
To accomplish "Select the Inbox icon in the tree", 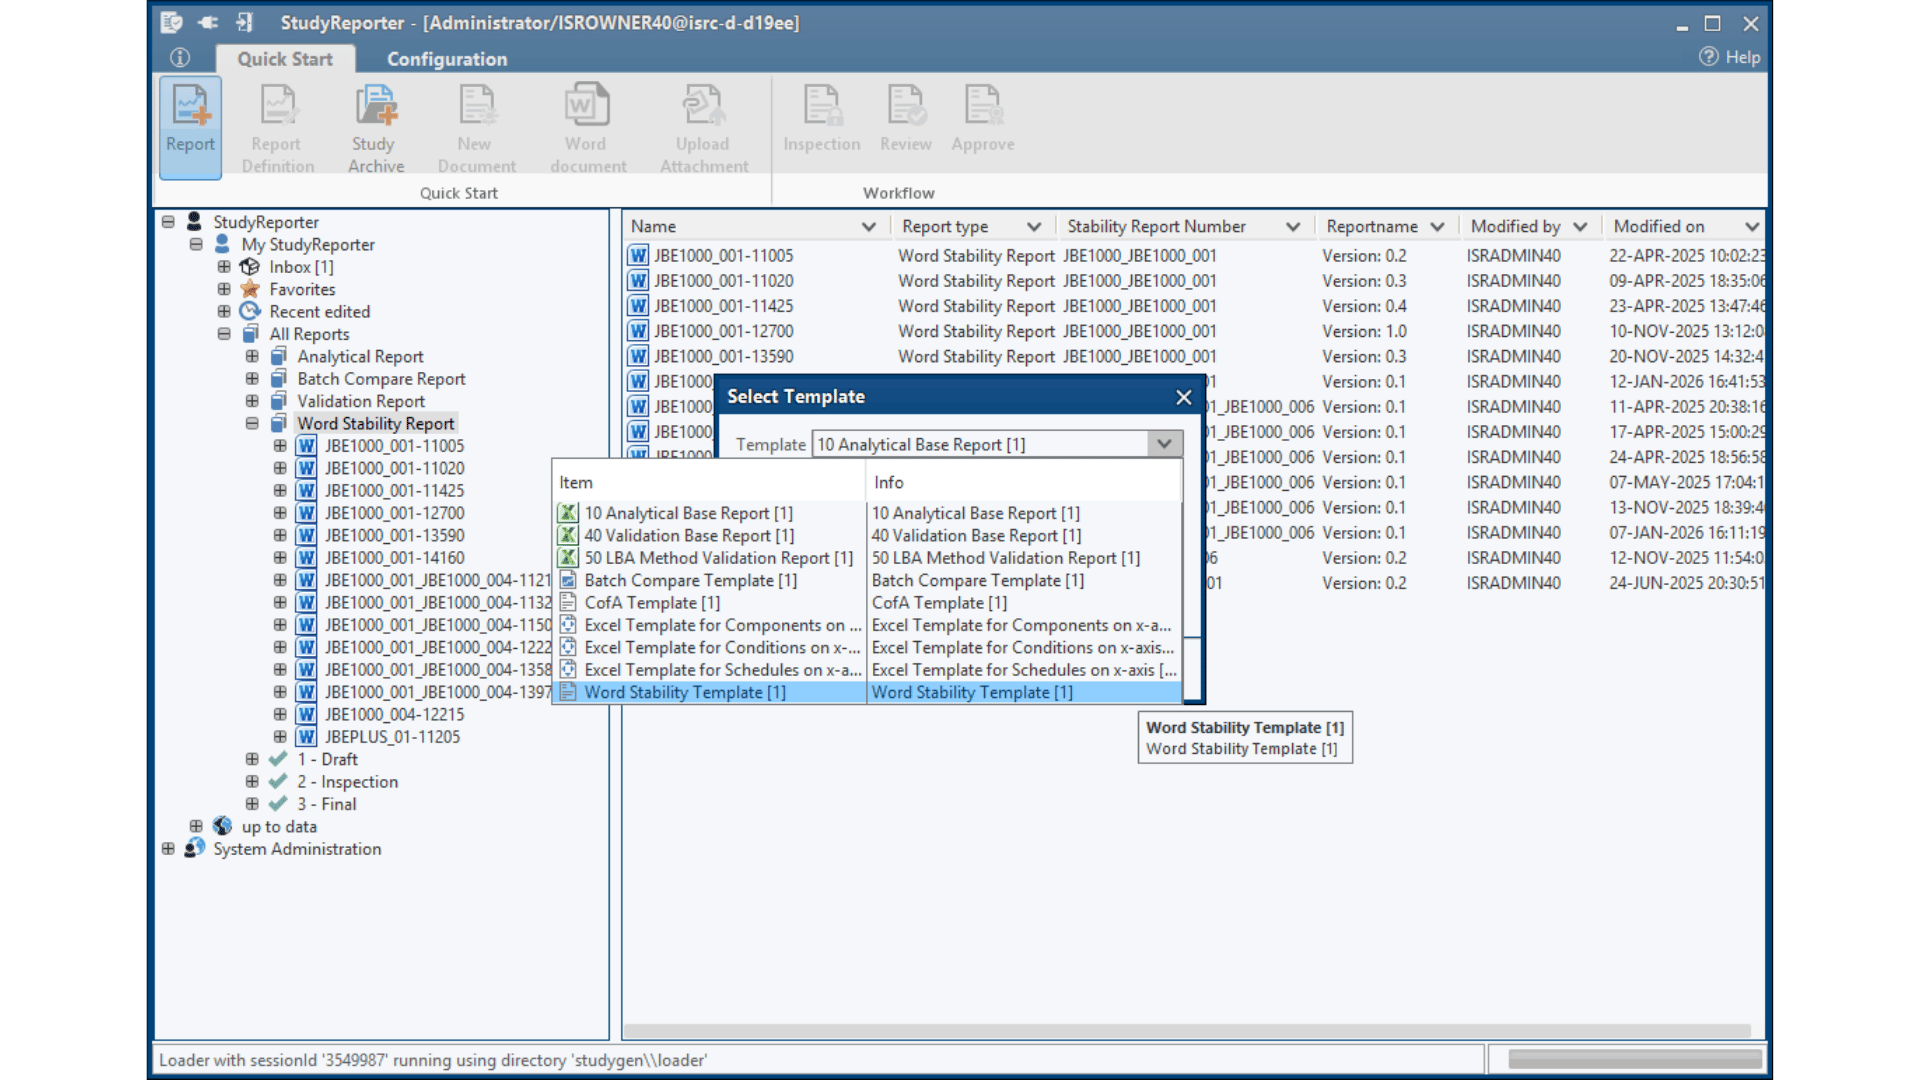I will coord(250,267).
